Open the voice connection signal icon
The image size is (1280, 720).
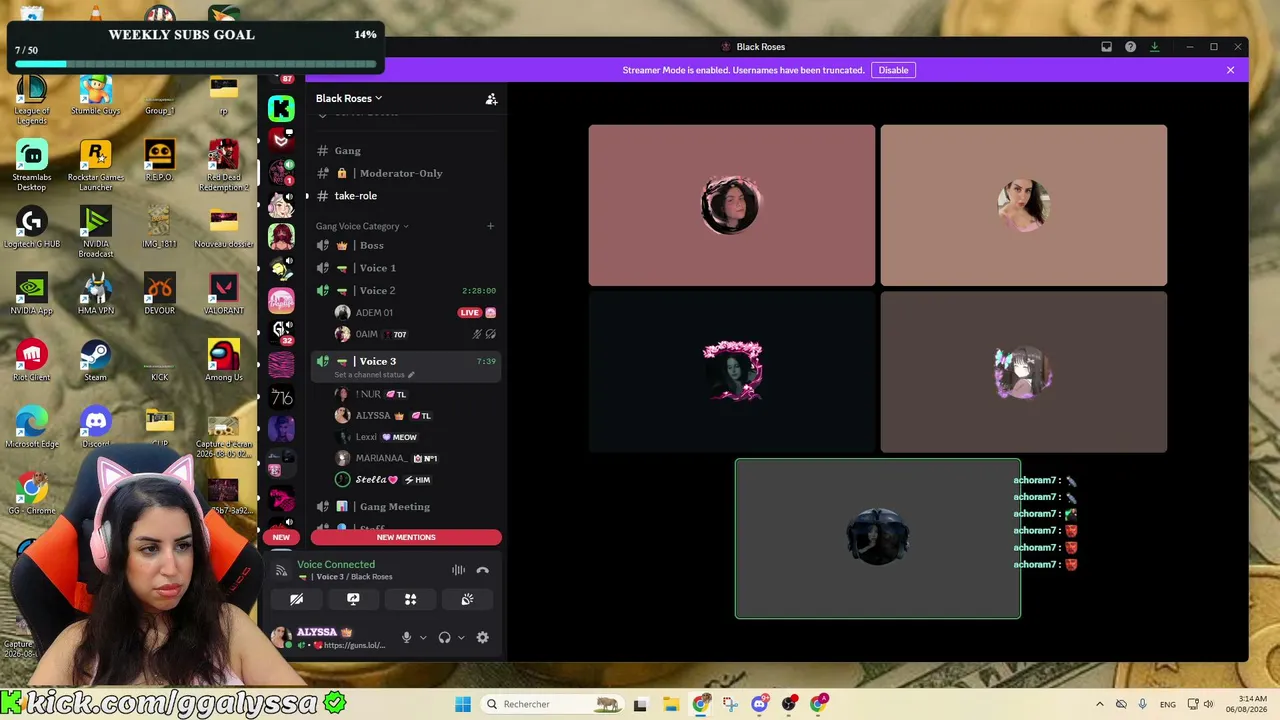281,570
